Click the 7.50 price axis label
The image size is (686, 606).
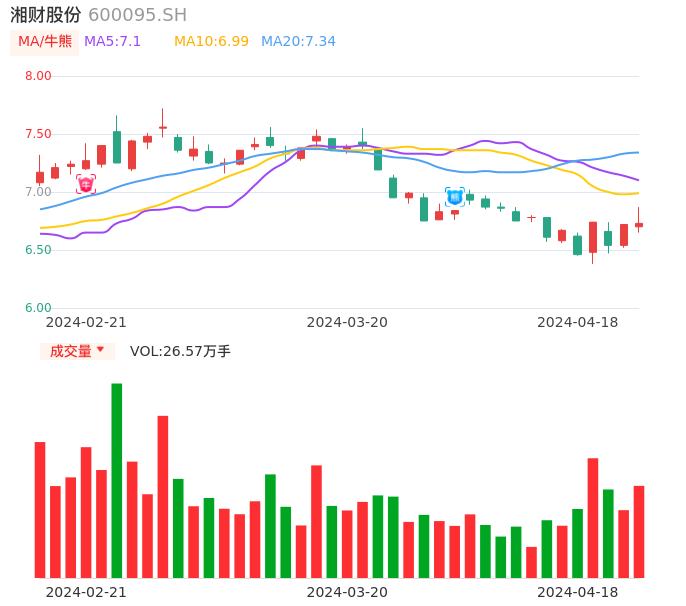38,134
